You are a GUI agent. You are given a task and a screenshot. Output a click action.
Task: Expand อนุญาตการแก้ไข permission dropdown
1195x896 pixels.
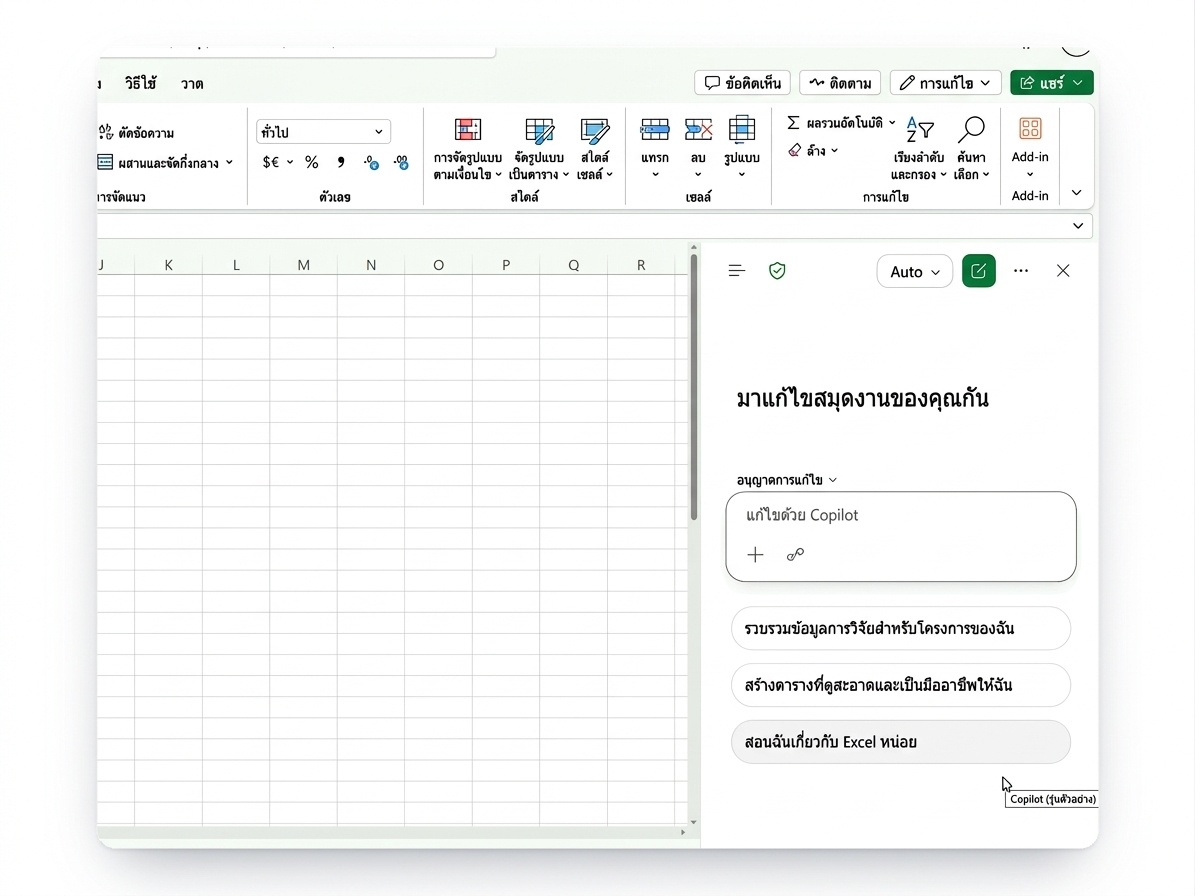pyautogui.click(x=787, y=480)
